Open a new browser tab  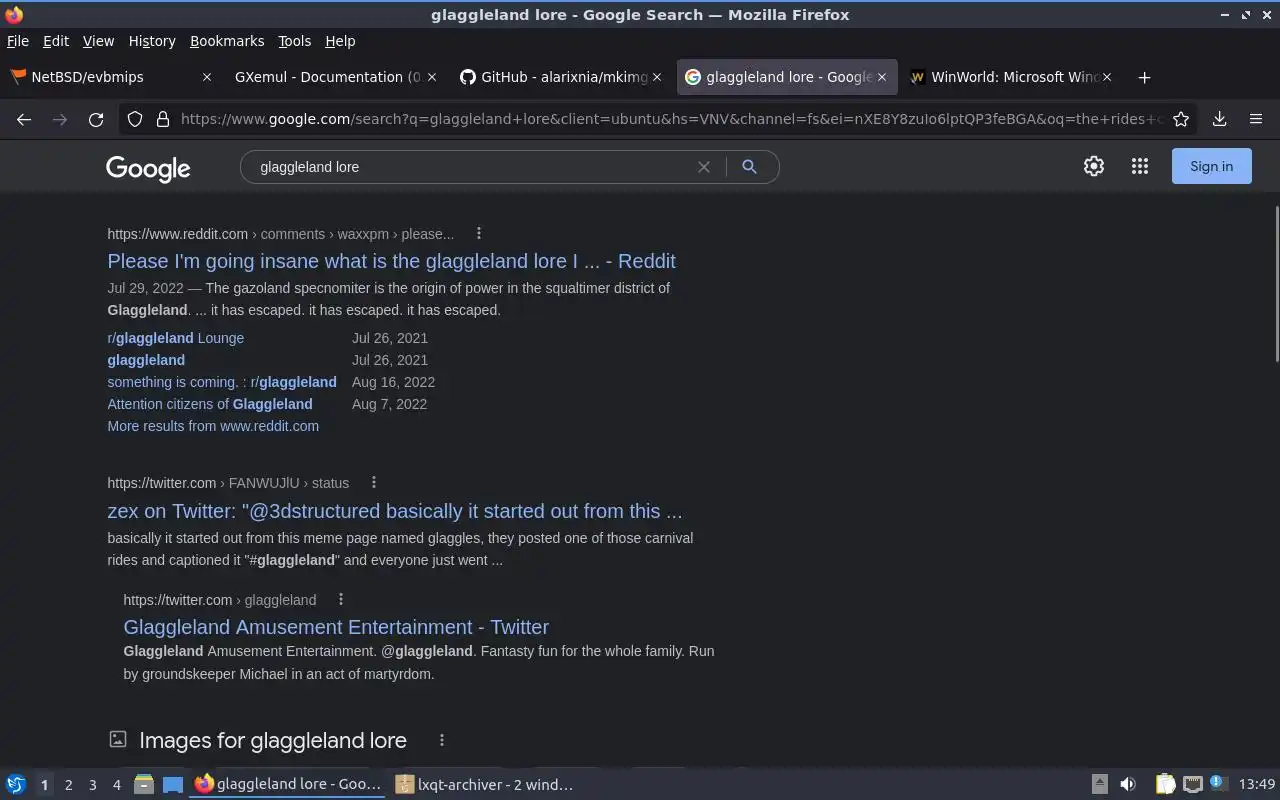[x=1144, y=77]
